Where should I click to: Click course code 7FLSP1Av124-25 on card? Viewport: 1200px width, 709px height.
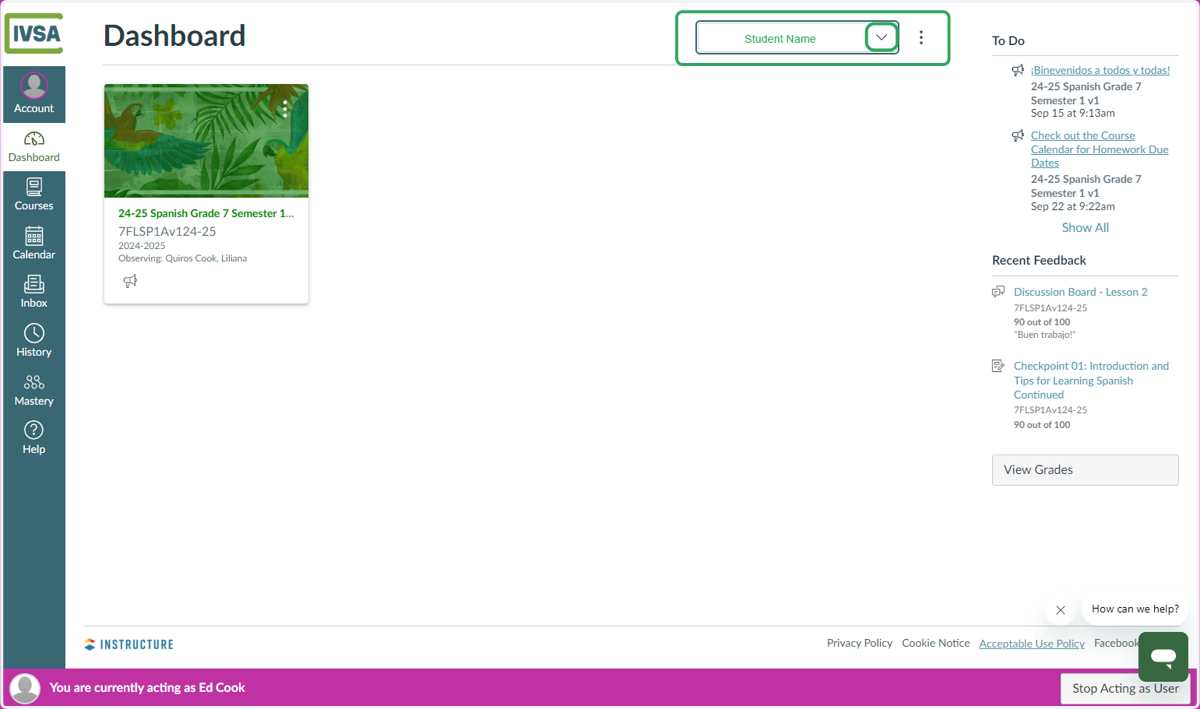pos(167,231)
